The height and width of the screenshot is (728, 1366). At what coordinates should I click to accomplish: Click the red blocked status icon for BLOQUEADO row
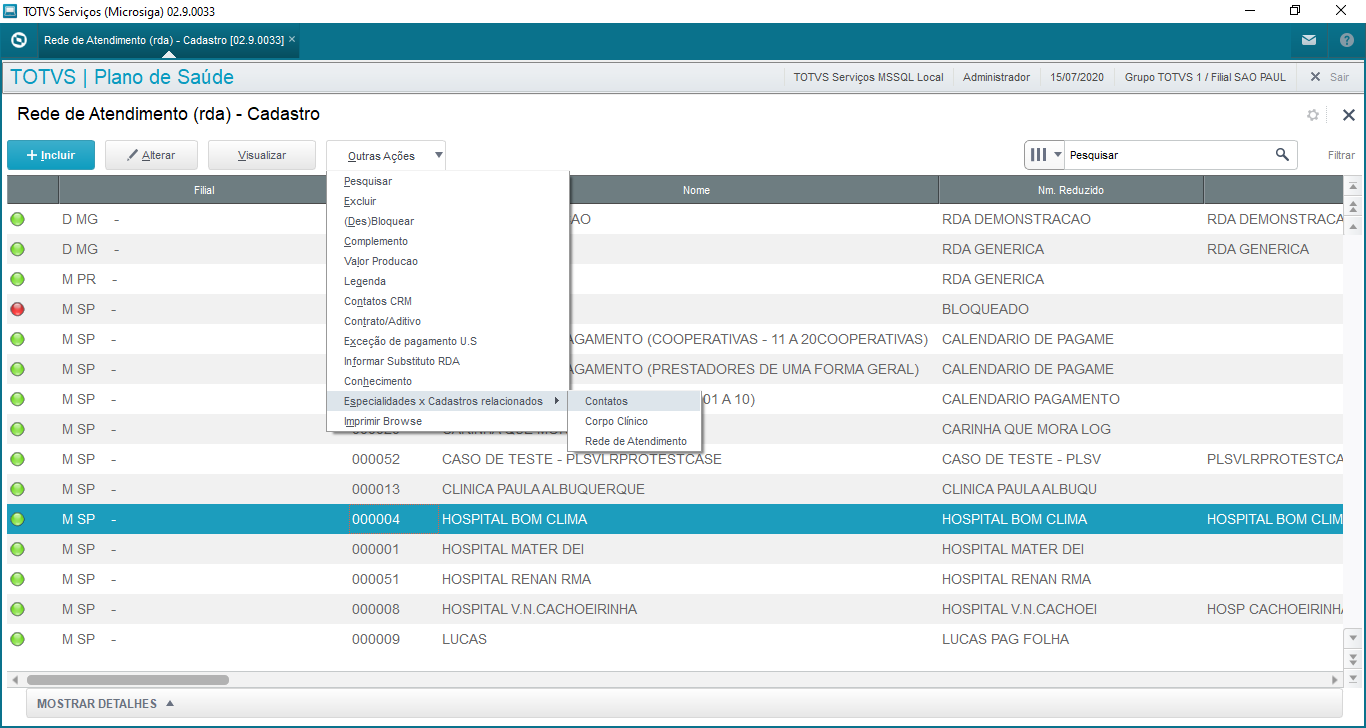point(18,309)
